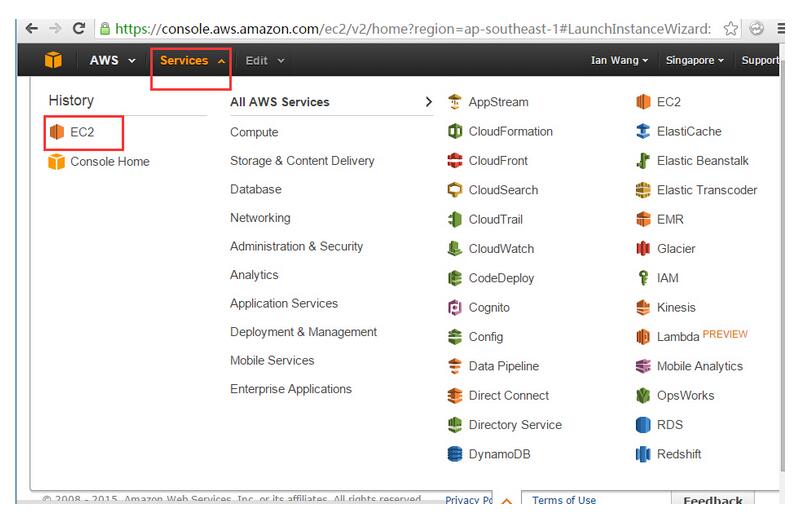The width and height of the screenshot is (806, 518).
Task: Select the Enterprise Applications category
Action: pos(291,389)
